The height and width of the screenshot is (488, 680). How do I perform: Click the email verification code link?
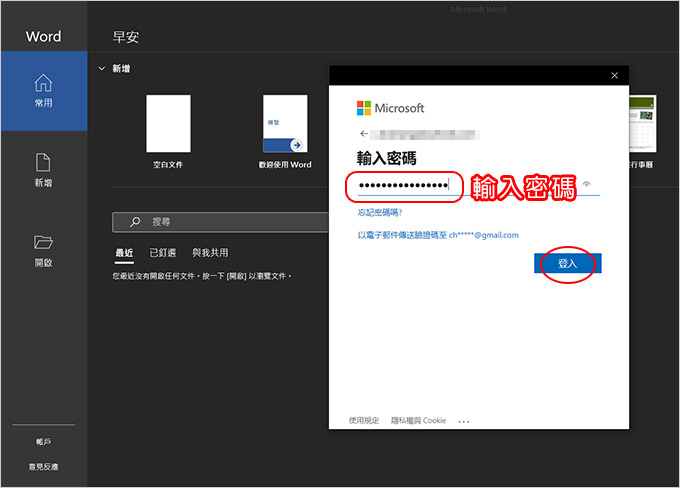[438, 235]
